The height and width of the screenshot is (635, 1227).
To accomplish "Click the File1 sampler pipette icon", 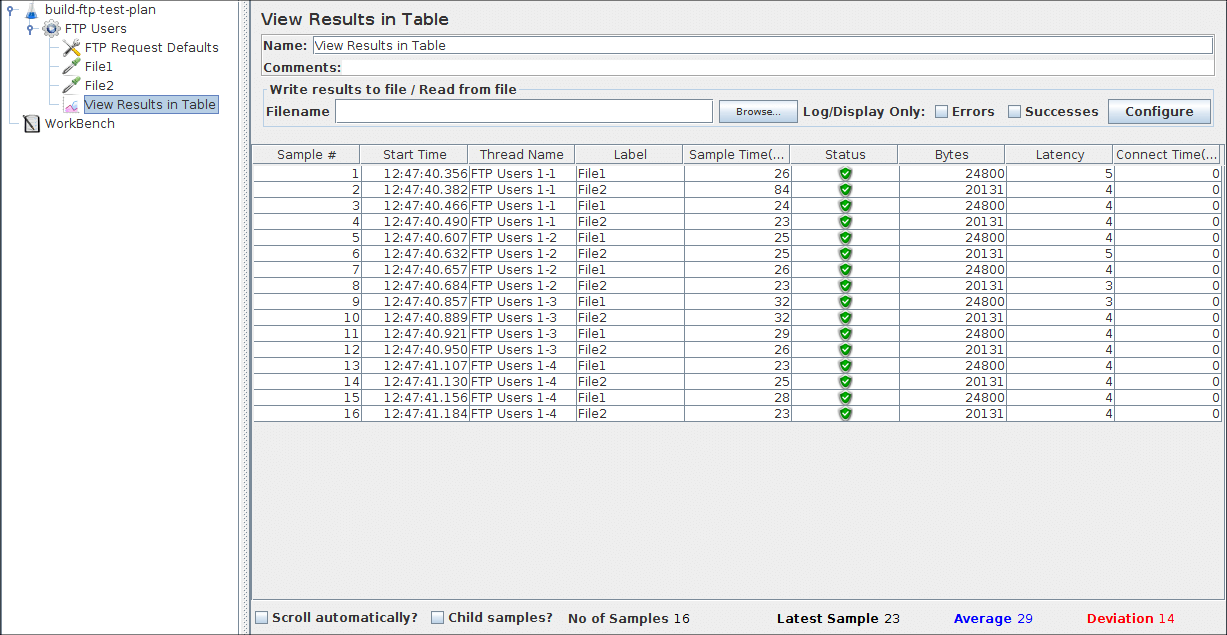I will tap(71, 67).
